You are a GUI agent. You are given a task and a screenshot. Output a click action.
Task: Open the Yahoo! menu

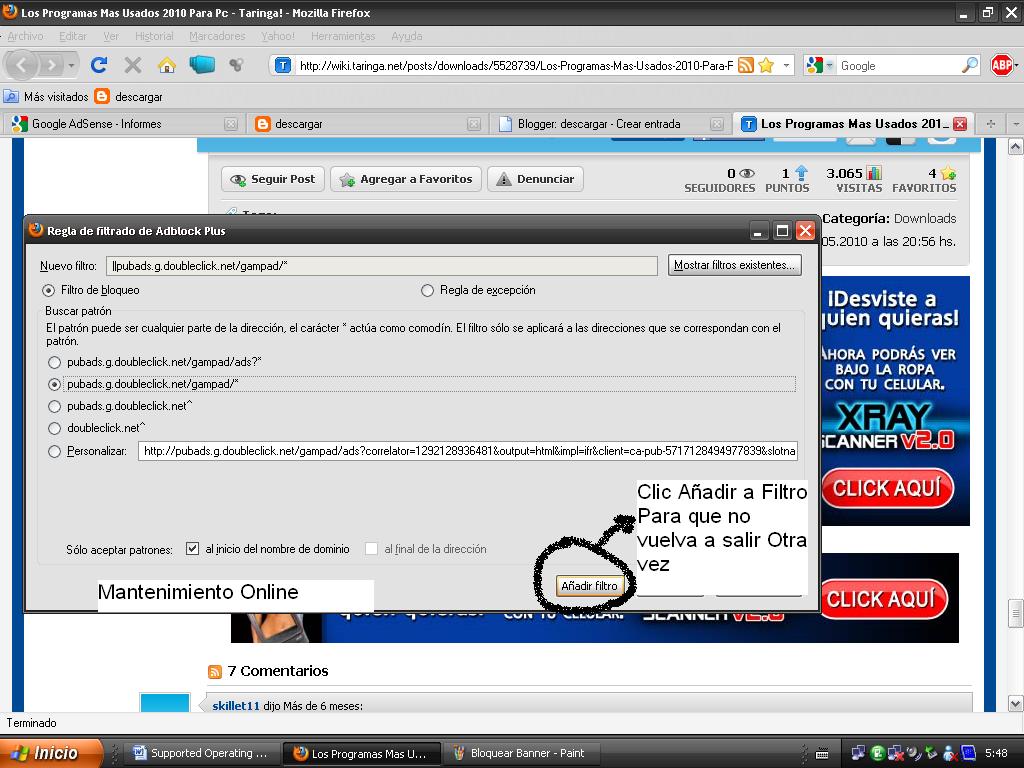coord(278,37)
